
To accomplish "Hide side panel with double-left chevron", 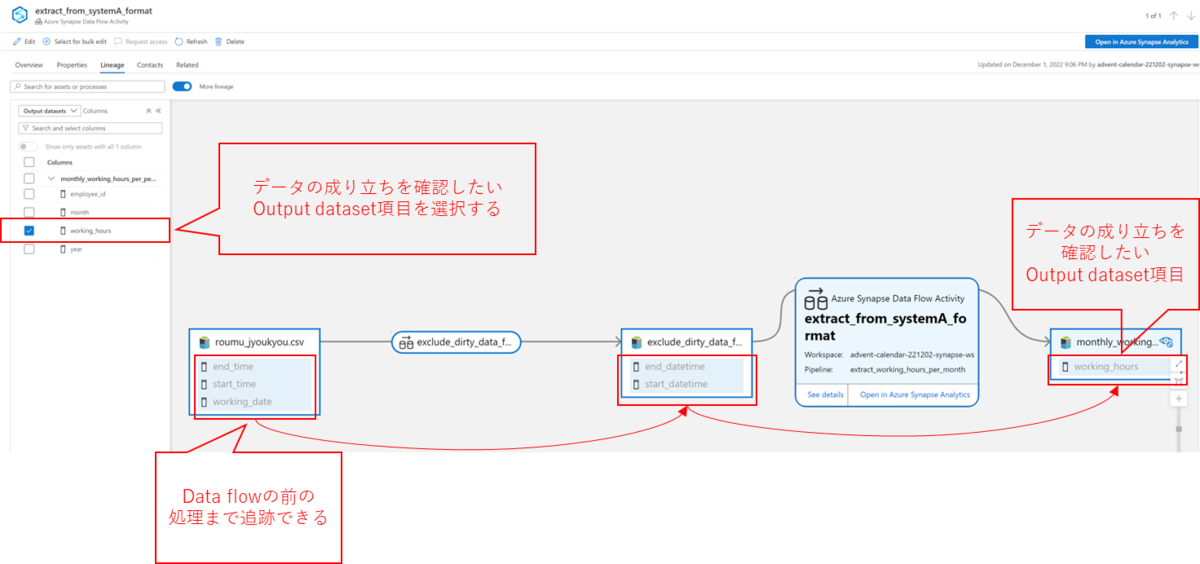I will tap(159, 111).
